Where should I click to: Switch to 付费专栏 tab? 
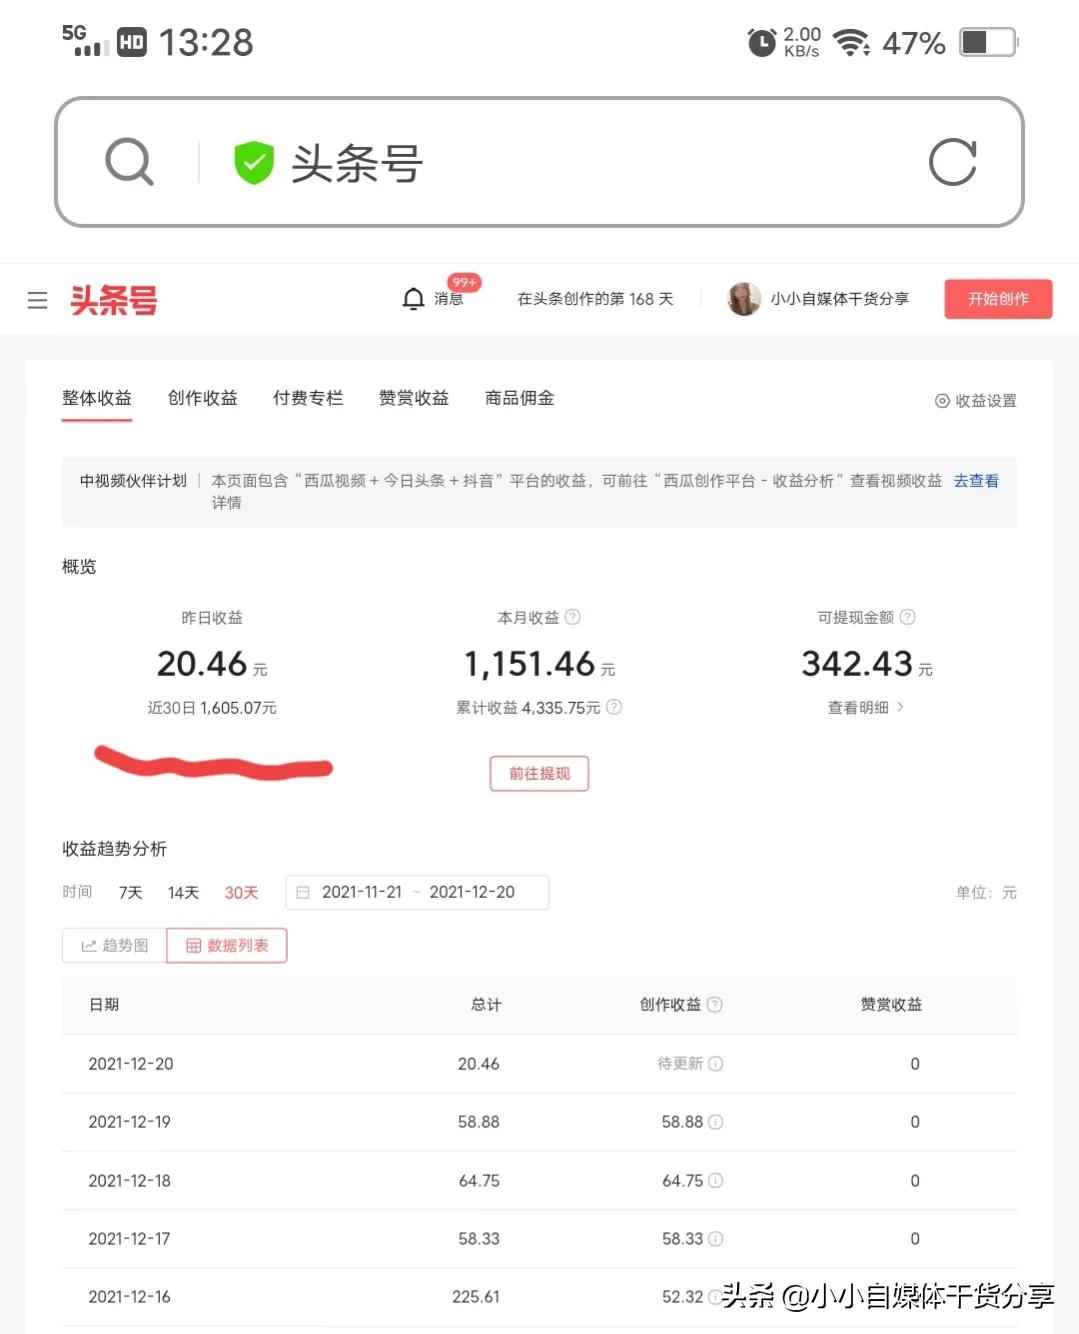coord(308,398)
